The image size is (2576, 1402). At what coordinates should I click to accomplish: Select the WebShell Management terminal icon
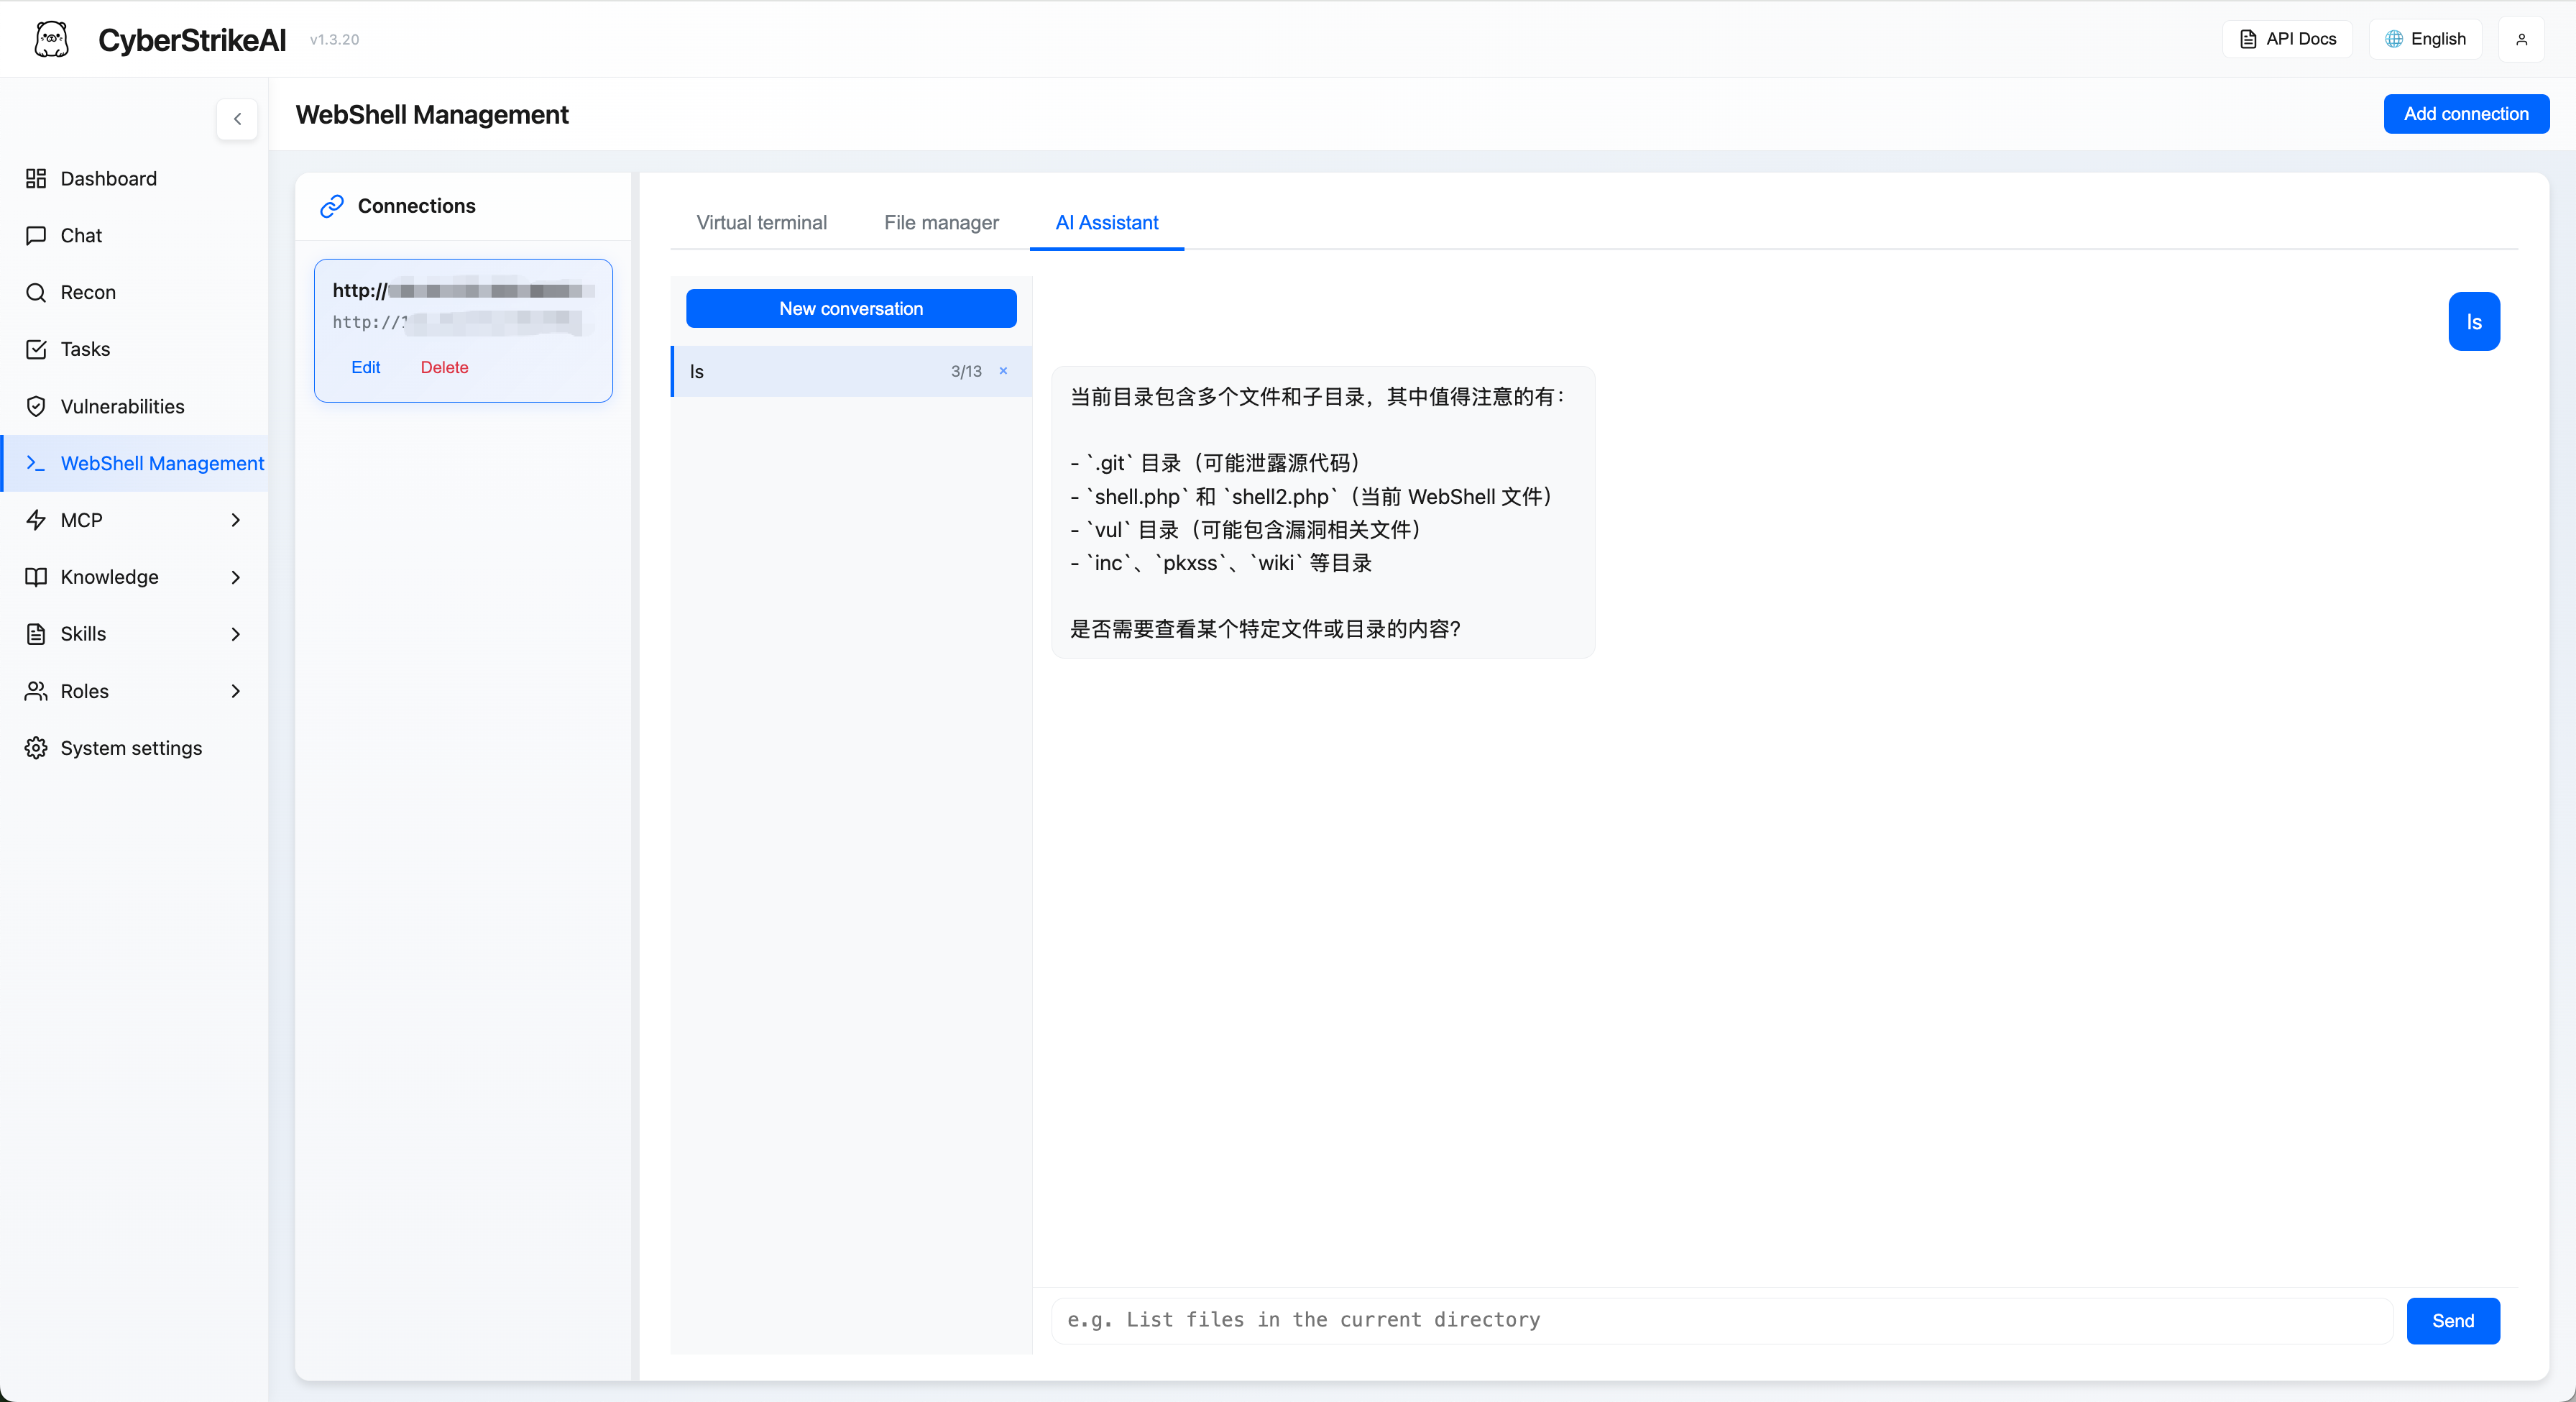(x=36, y=463)
